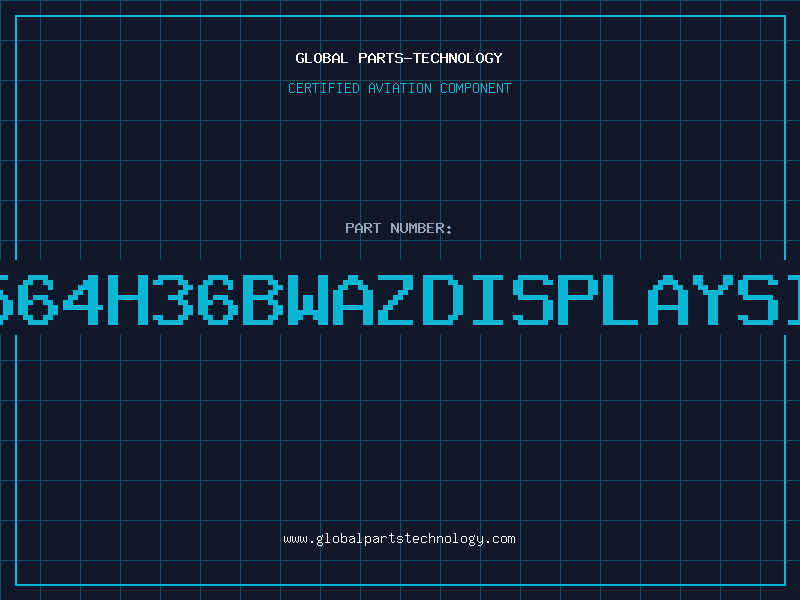800x600 pixels.
Task: Select the letter B in the part number
Action: click(261, 300)
